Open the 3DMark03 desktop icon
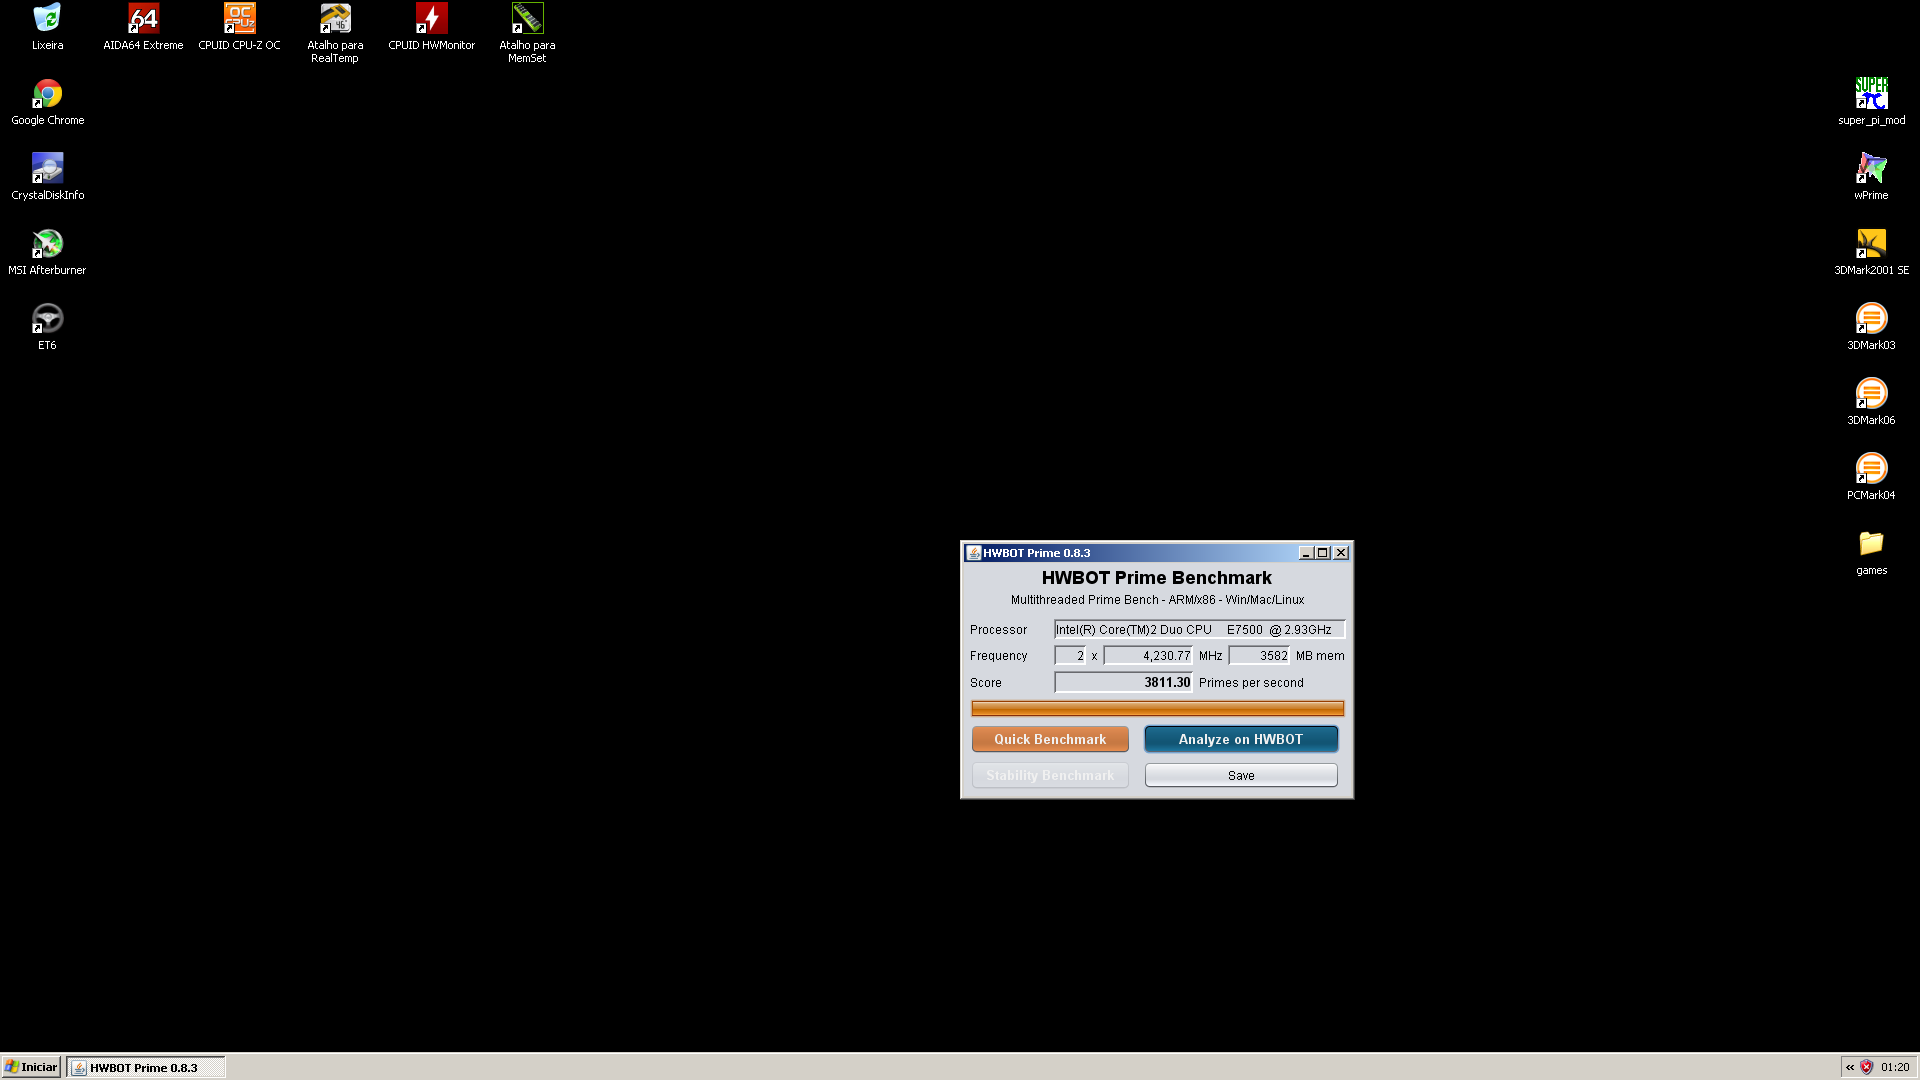Screen dimensions: 1920x1080 tap(1871, 318)
